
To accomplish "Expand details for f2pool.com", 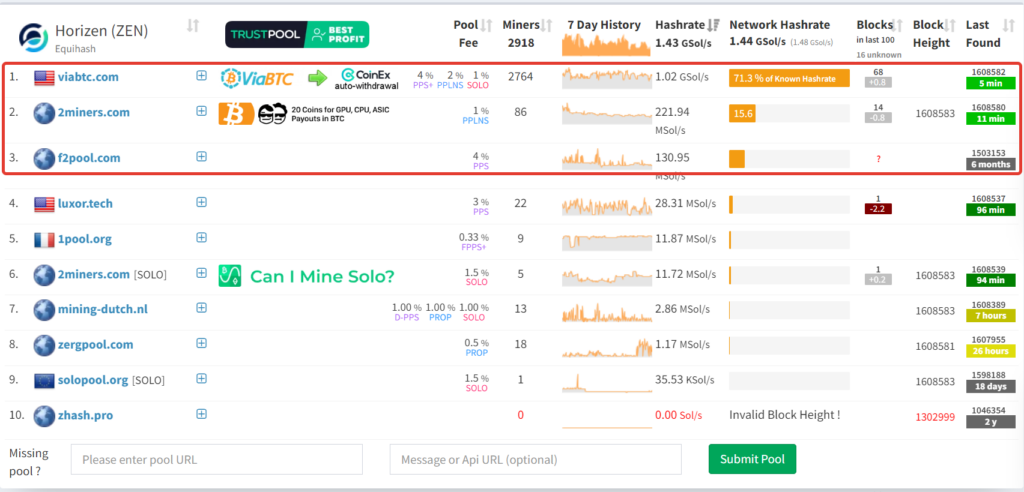I will tap(201, 156).
